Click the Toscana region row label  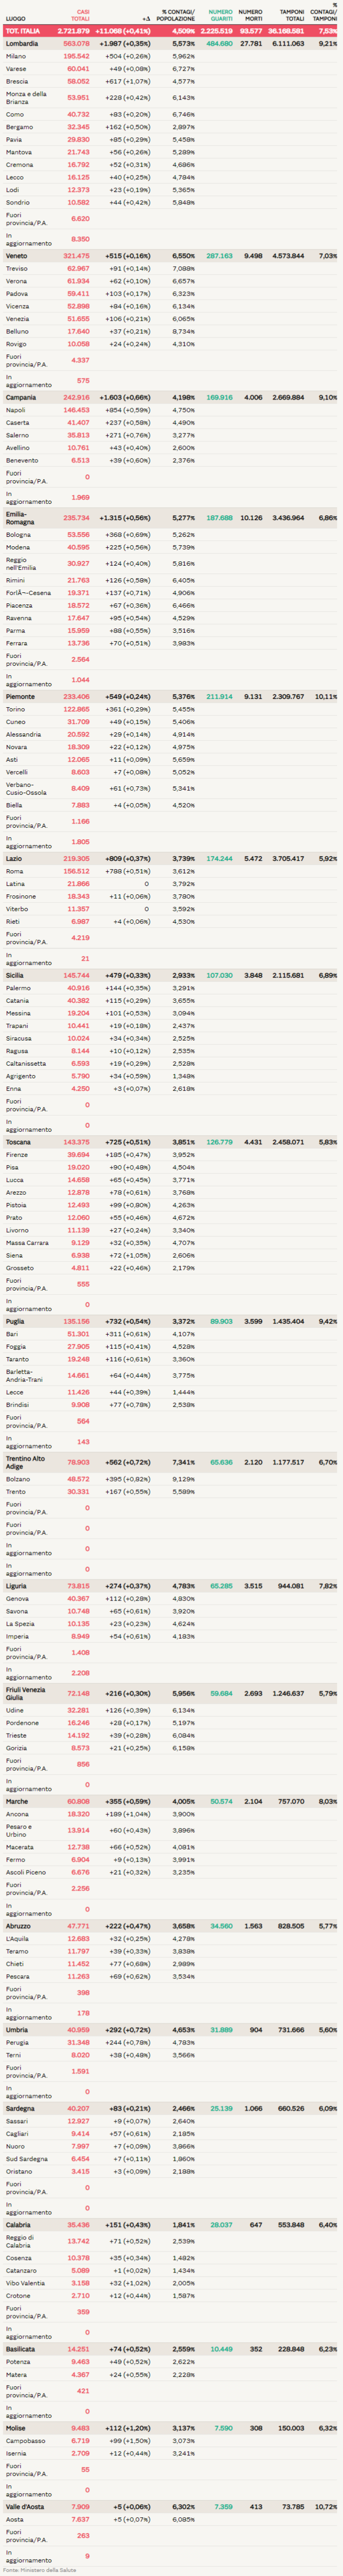tap(18, 1142)
